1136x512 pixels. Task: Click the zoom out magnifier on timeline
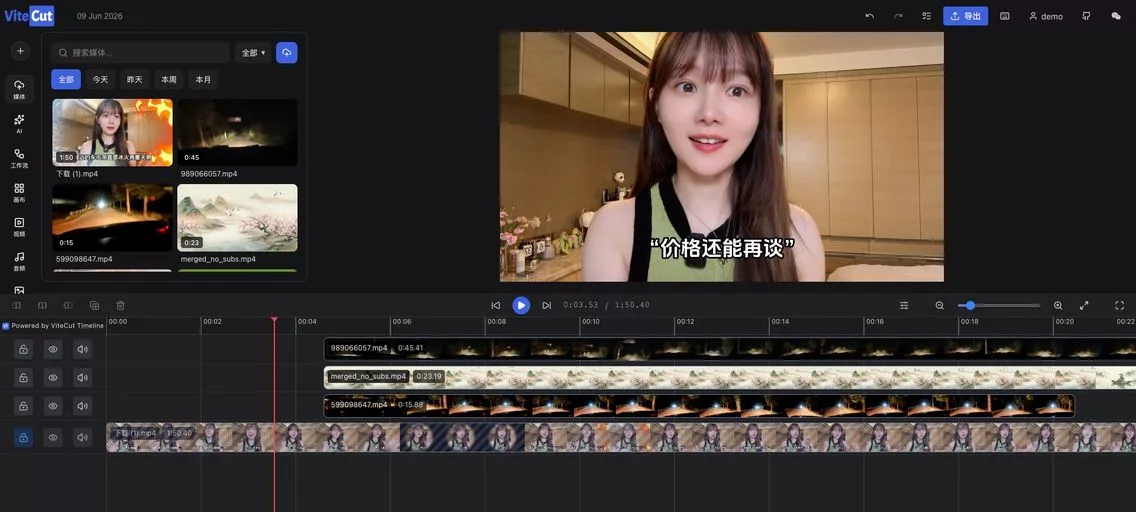click(x=940, y=306)
